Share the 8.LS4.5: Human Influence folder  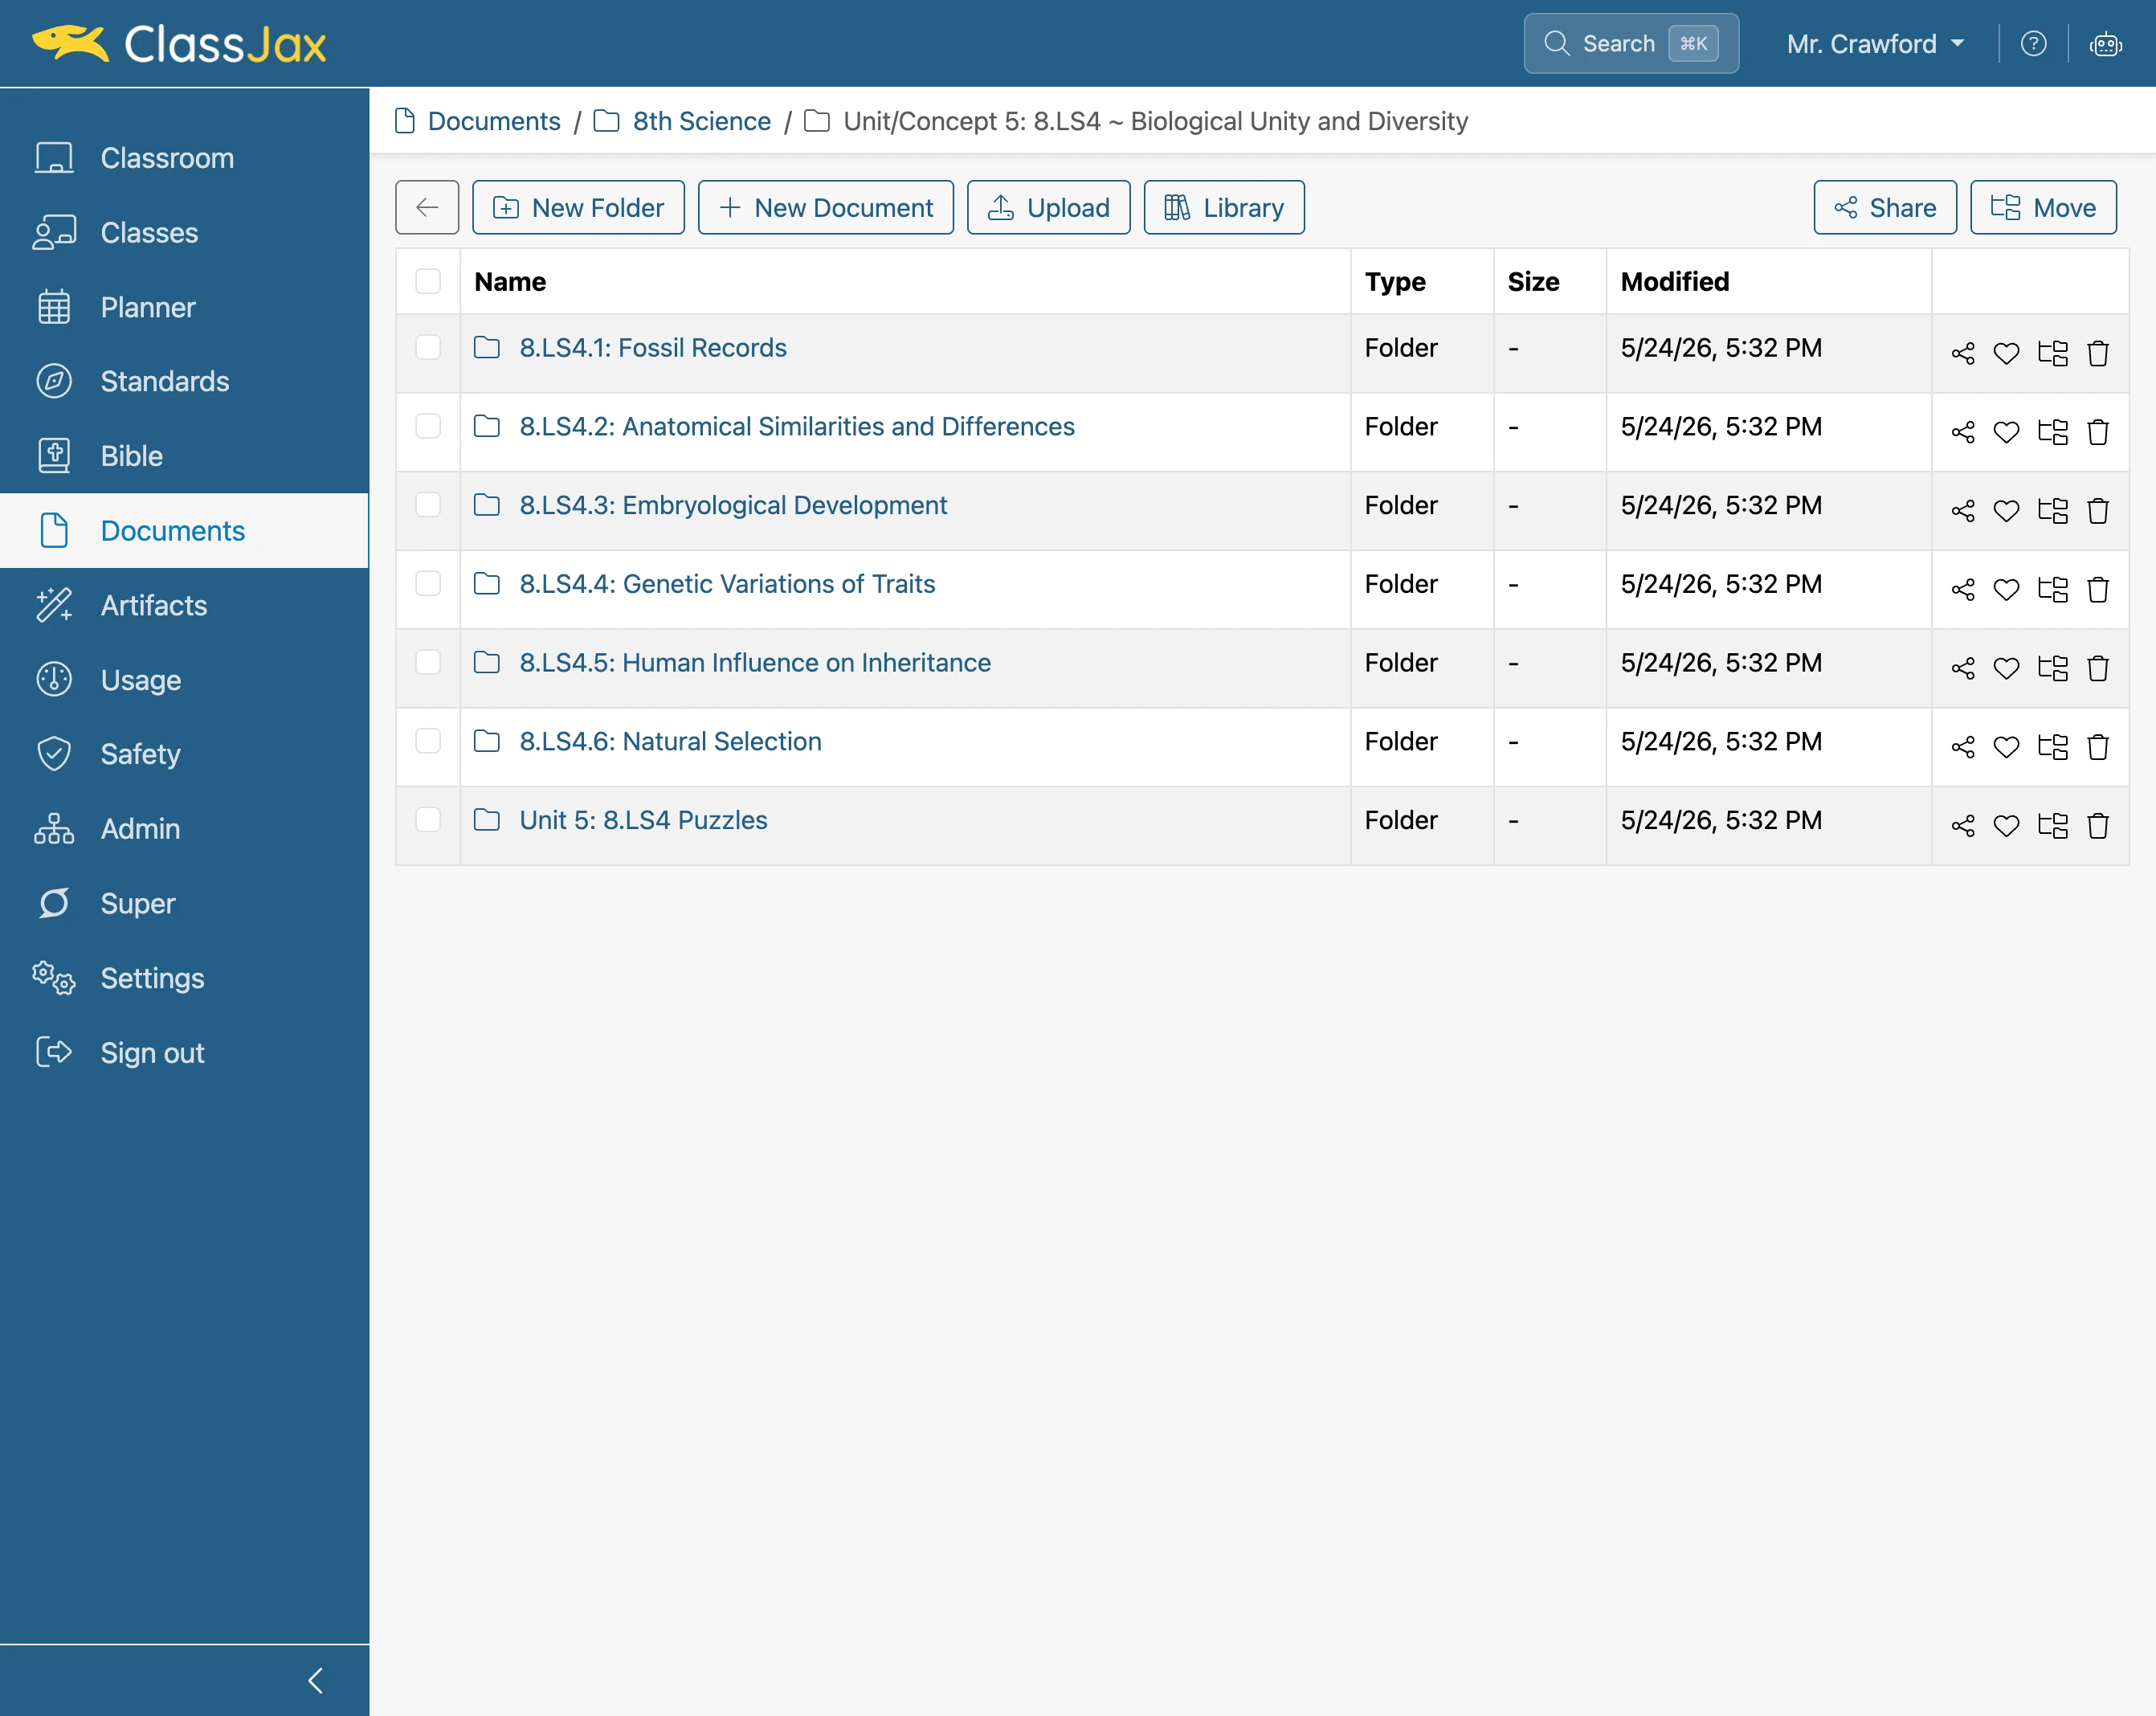click(x=1963, y=668)
